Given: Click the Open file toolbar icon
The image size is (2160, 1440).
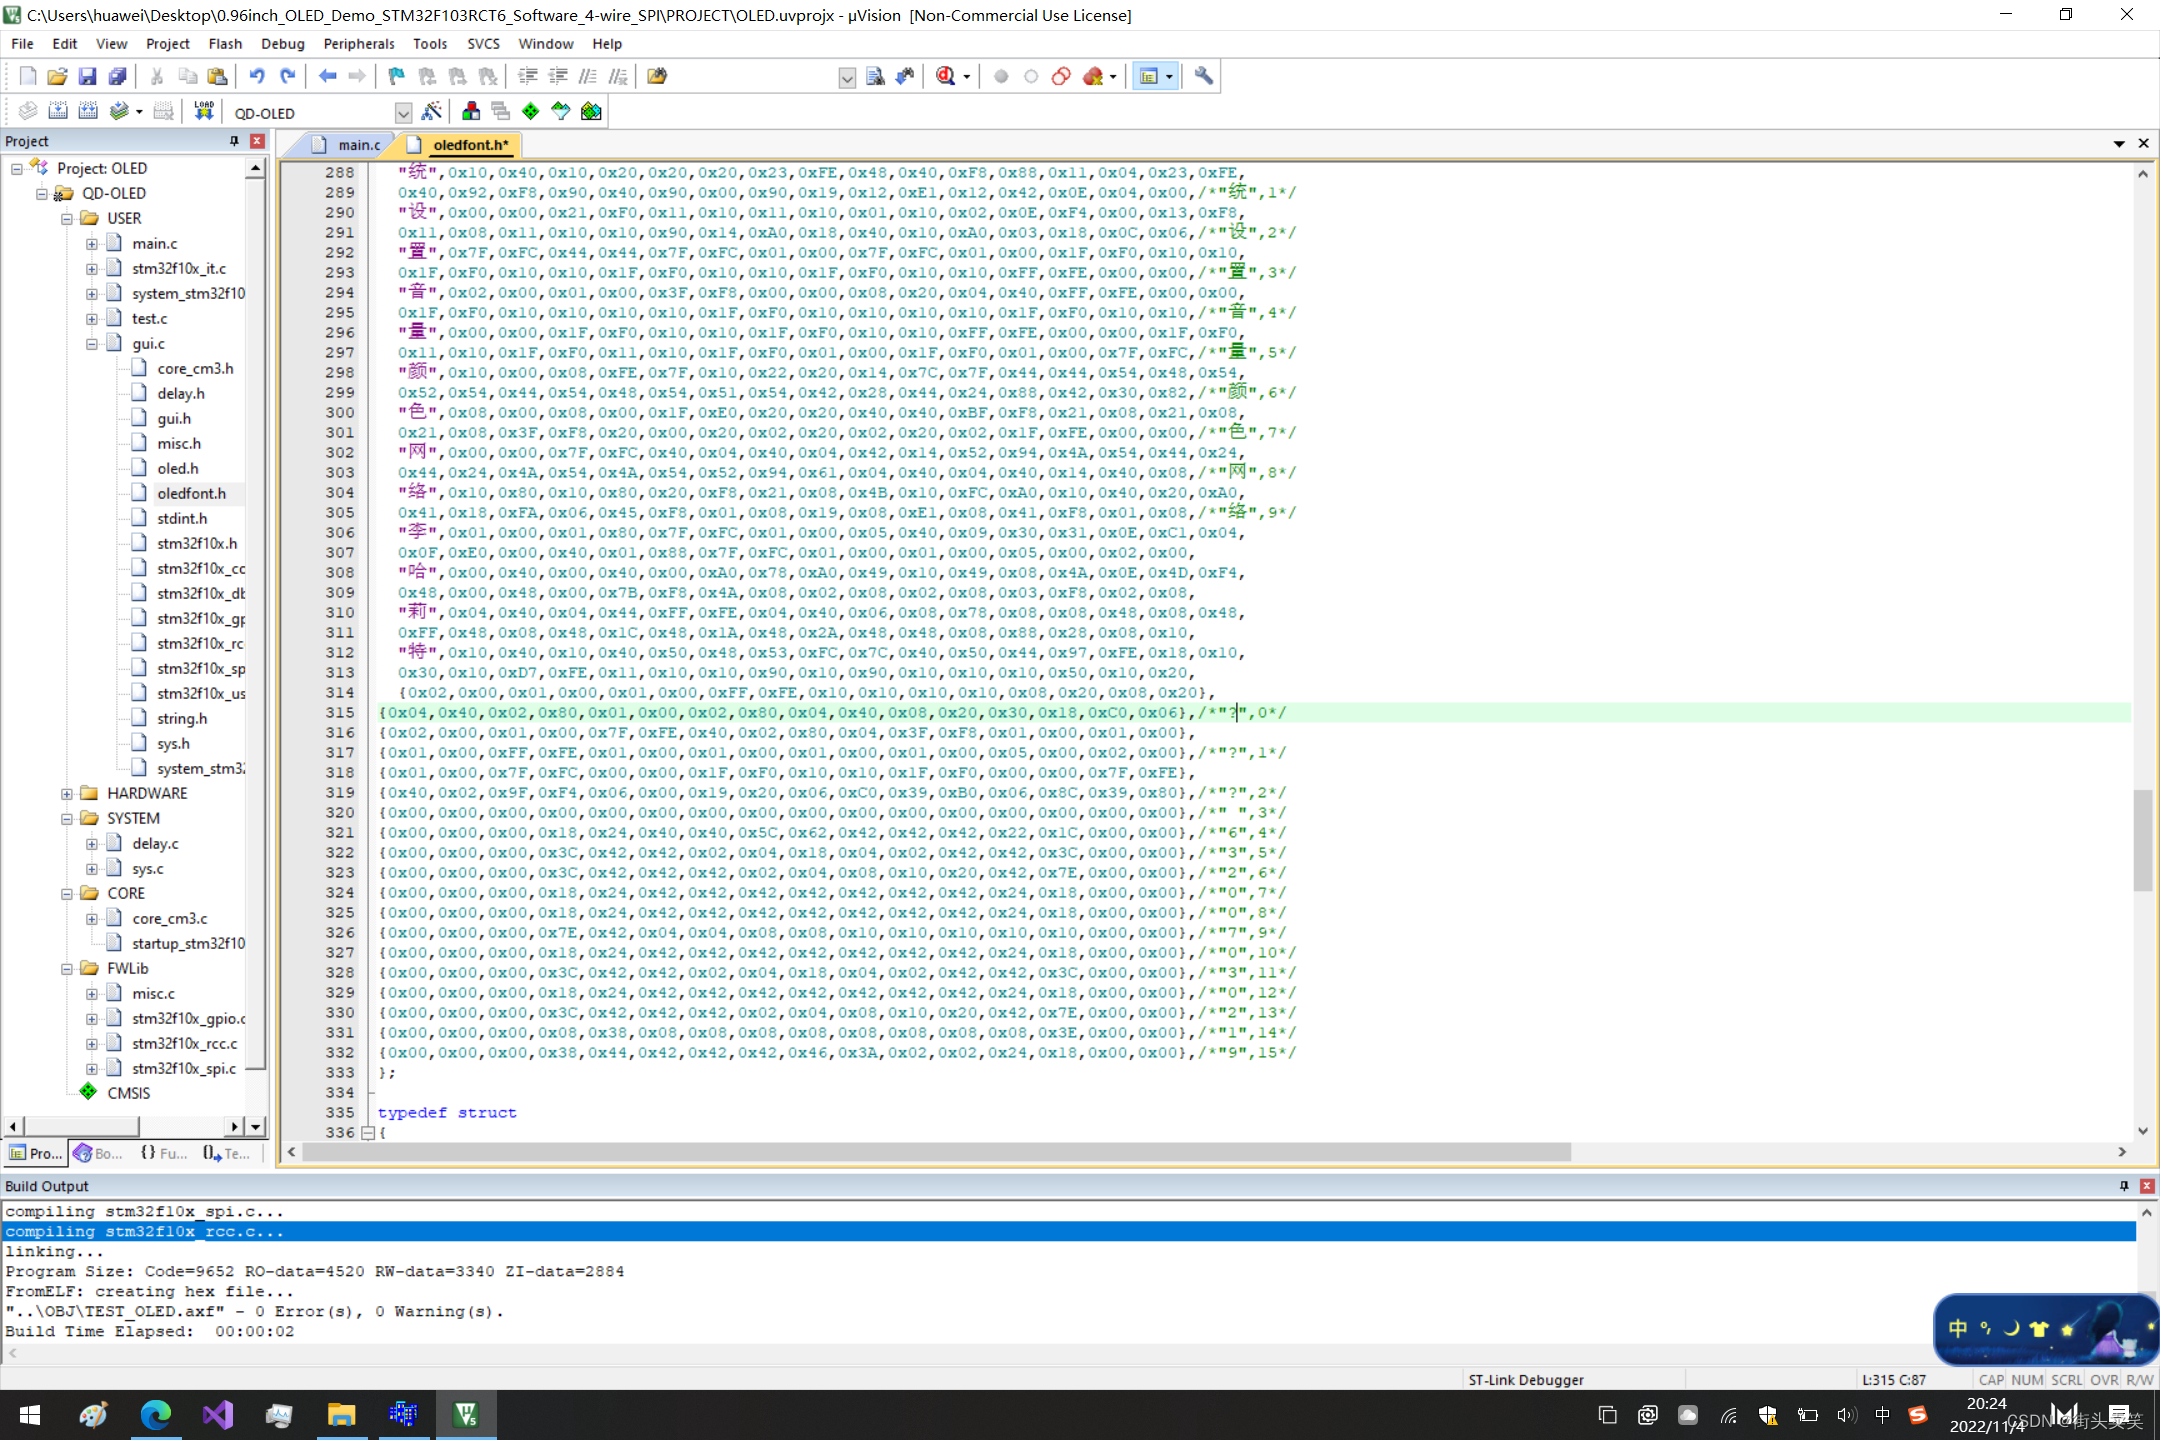Looking at the screenshot, I should pyautogui.click(x=57, y=76).
